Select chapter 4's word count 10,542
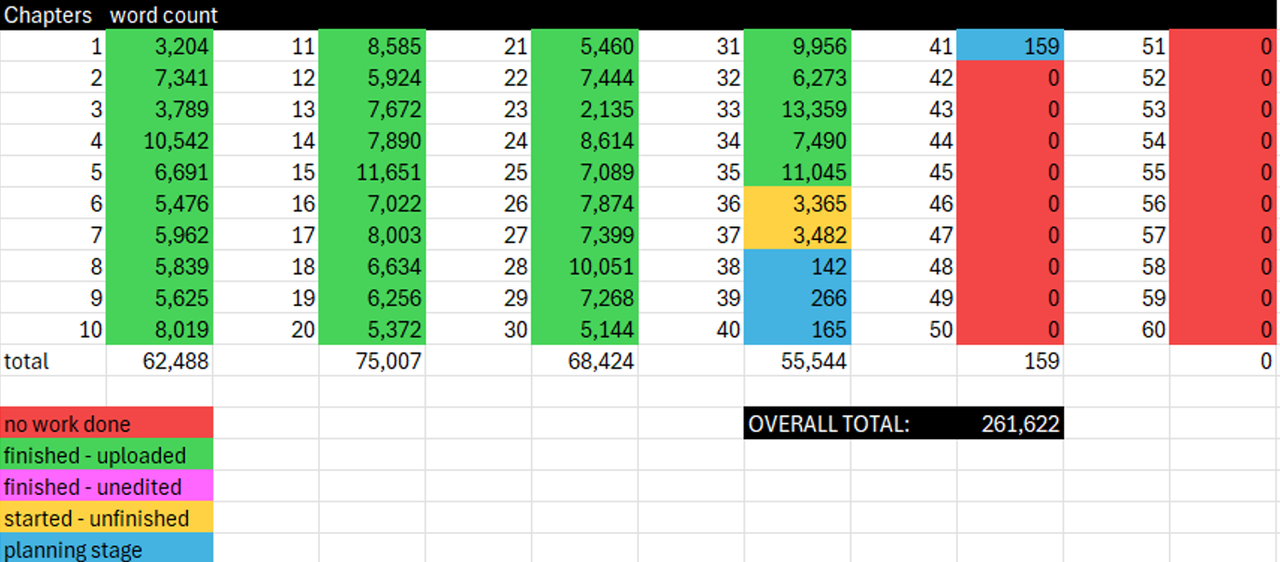 pos(160,140)
